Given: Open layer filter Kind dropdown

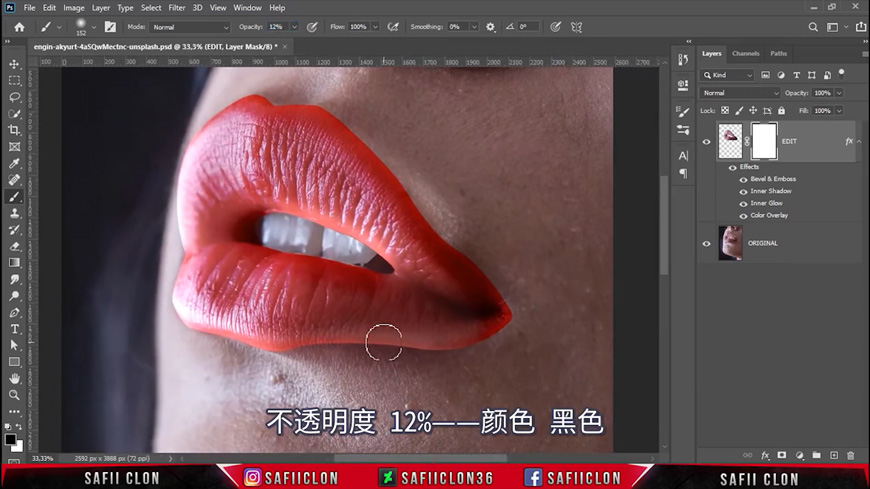Looking at the screenshot, I should 727,75.
